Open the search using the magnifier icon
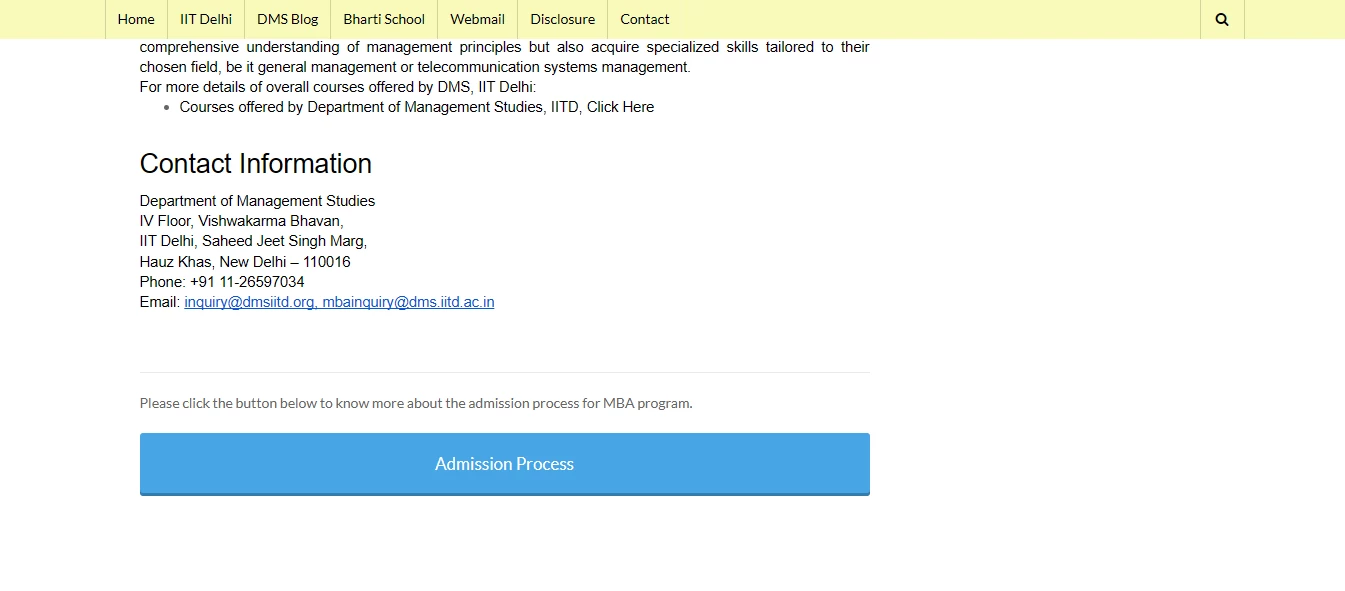This screenshot has width=1345, height=591. (x=1221, y=19)
